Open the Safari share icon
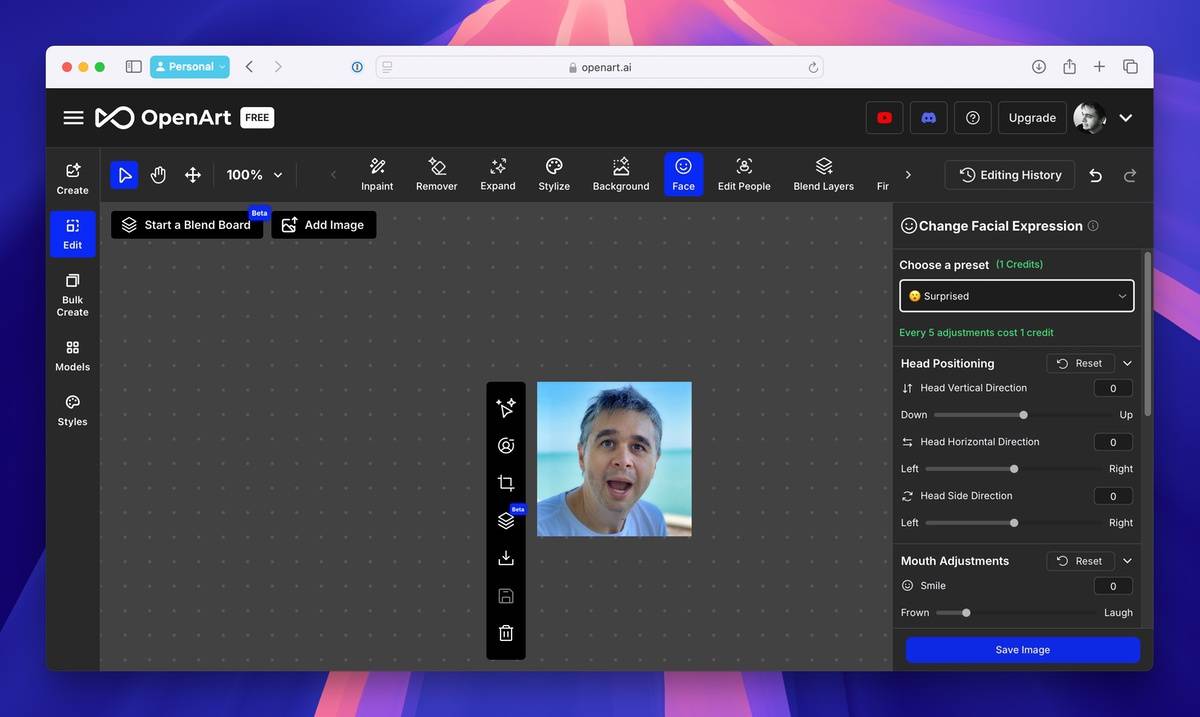 pos(1069,67)
